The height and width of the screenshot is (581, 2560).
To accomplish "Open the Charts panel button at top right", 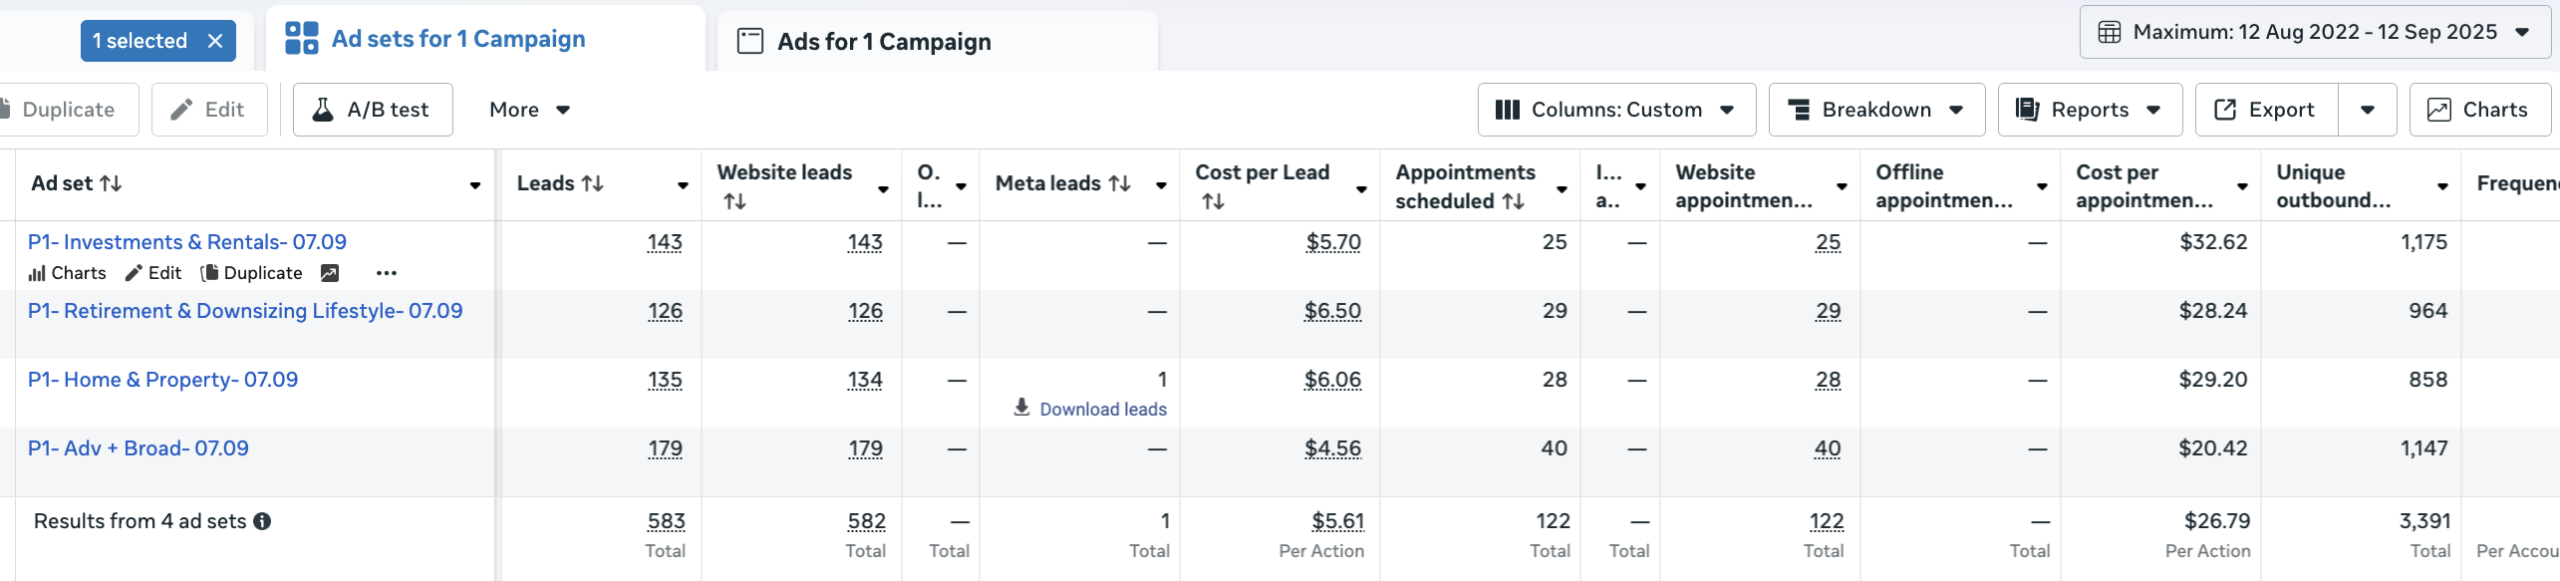I will (x=2479, y=109).
